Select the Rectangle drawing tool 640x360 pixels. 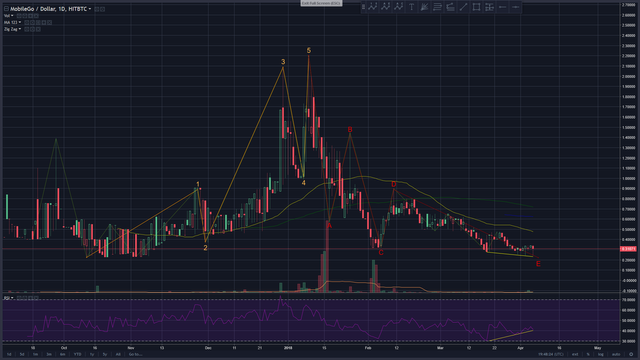476,7
